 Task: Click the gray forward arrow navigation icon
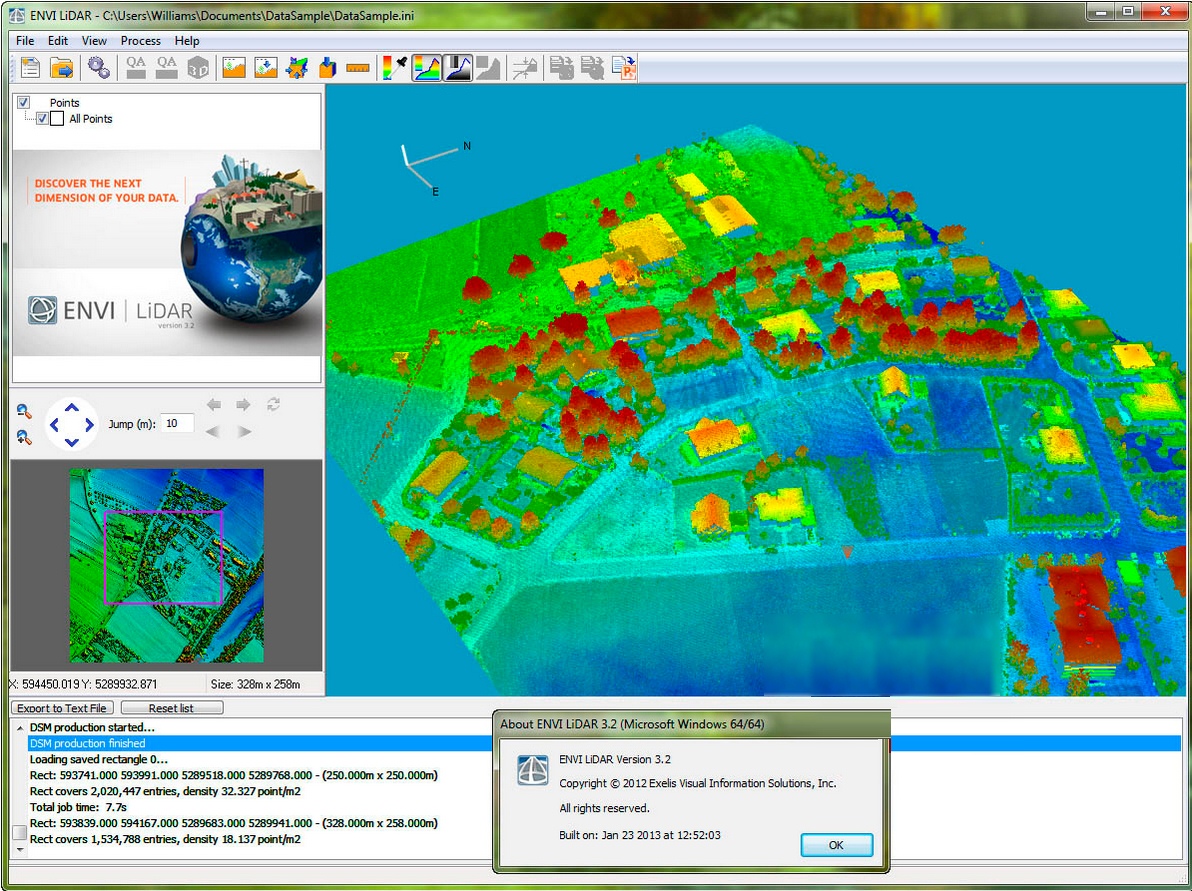coord(243,404)
